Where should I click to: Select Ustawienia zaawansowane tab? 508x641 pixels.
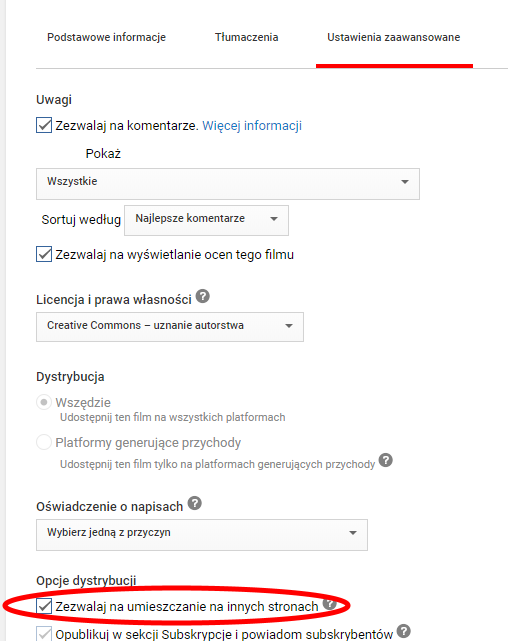click(394, 37)
